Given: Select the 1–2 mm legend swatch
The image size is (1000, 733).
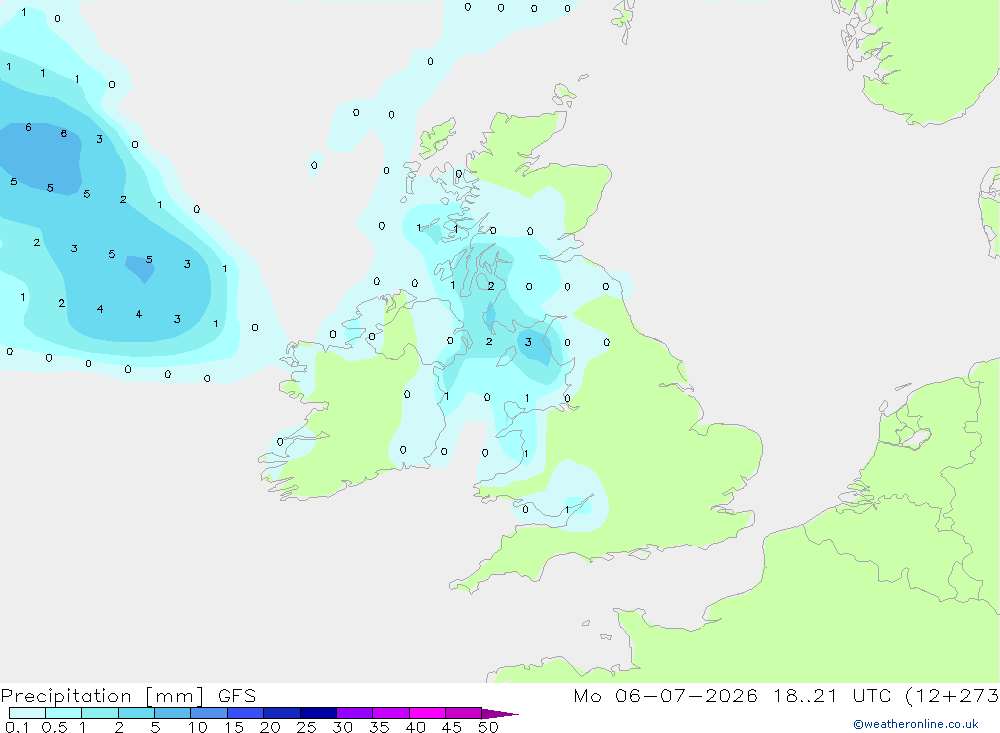Looking at the screenshot, I should [x=100, y=713].
